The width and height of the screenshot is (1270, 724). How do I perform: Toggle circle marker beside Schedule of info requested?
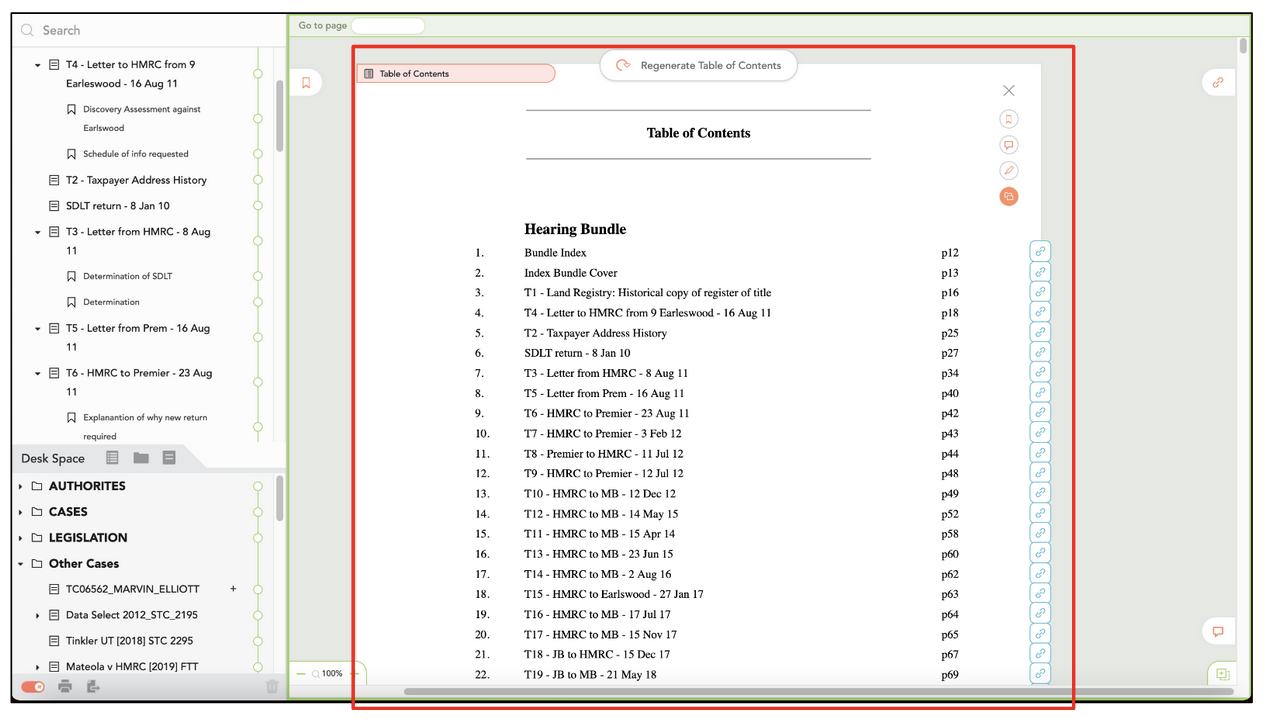[258, 154]
